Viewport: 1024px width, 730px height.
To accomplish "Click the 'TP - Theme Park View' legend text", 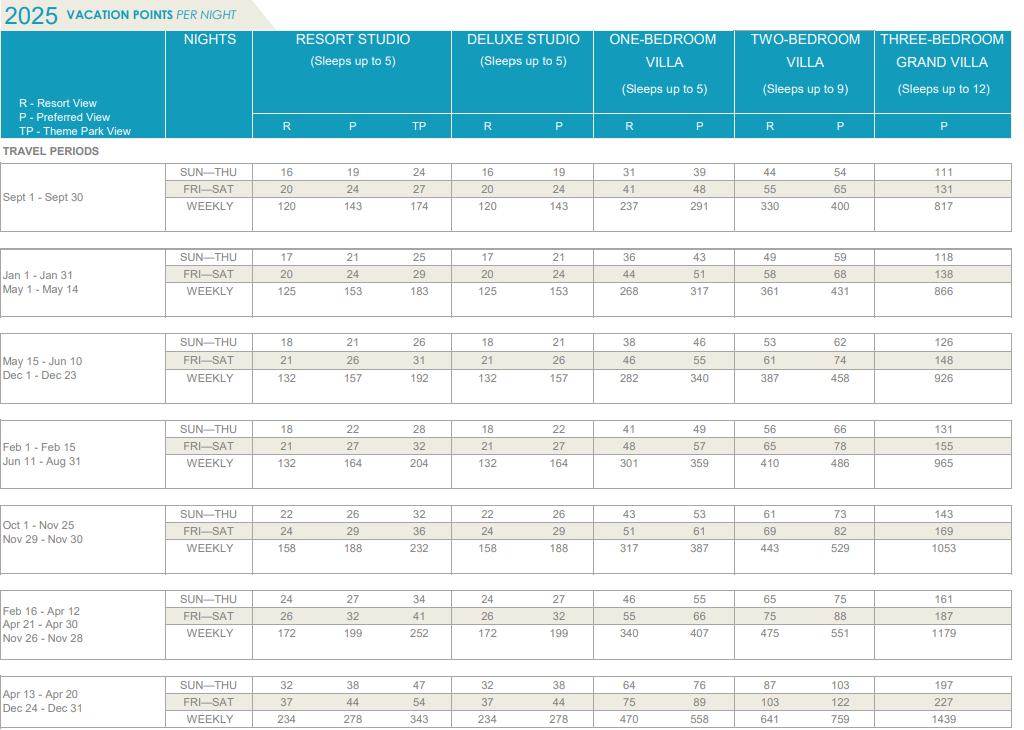I will coord(75,131).
